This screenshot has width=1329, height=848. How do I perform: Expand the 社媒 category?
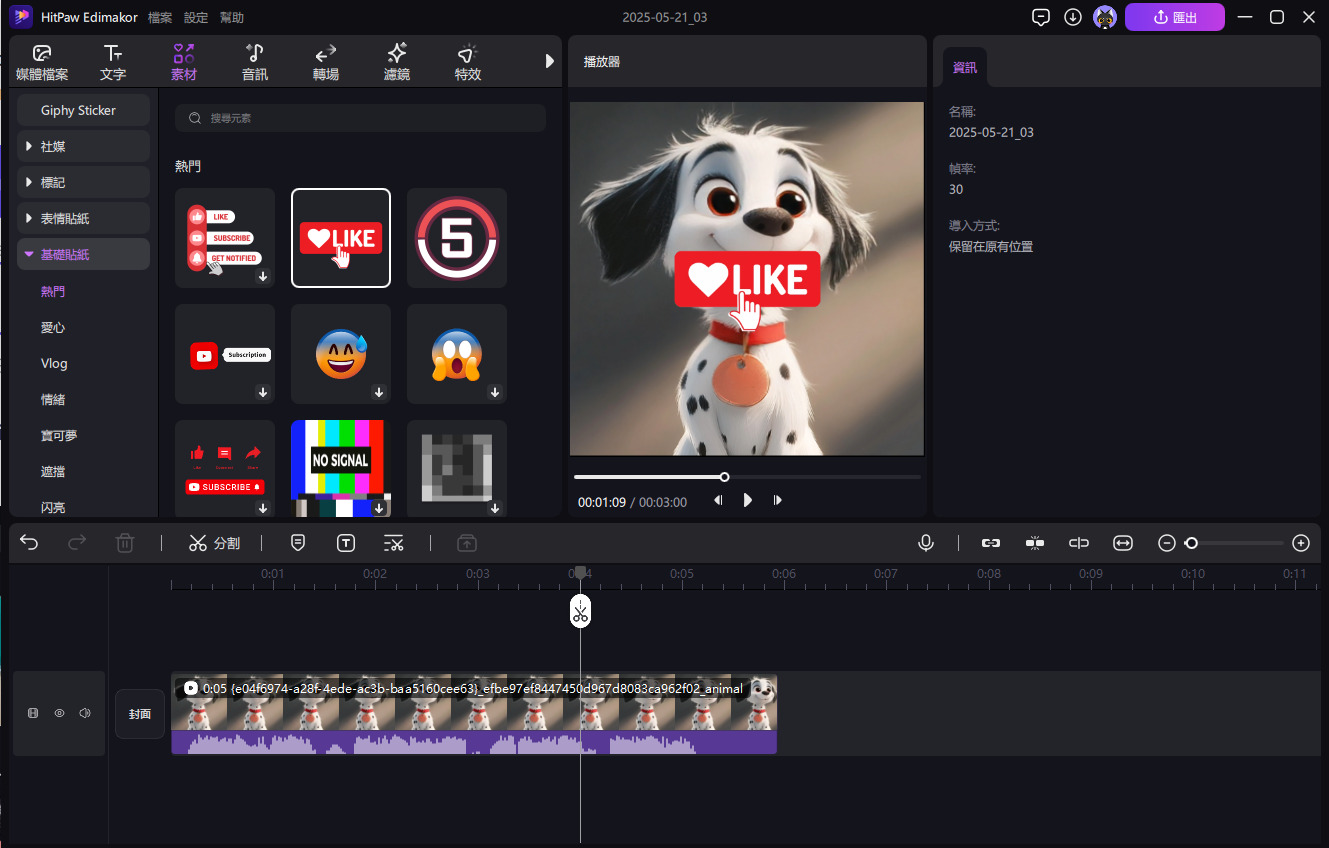pyautogui.click(x=84, y=146)
